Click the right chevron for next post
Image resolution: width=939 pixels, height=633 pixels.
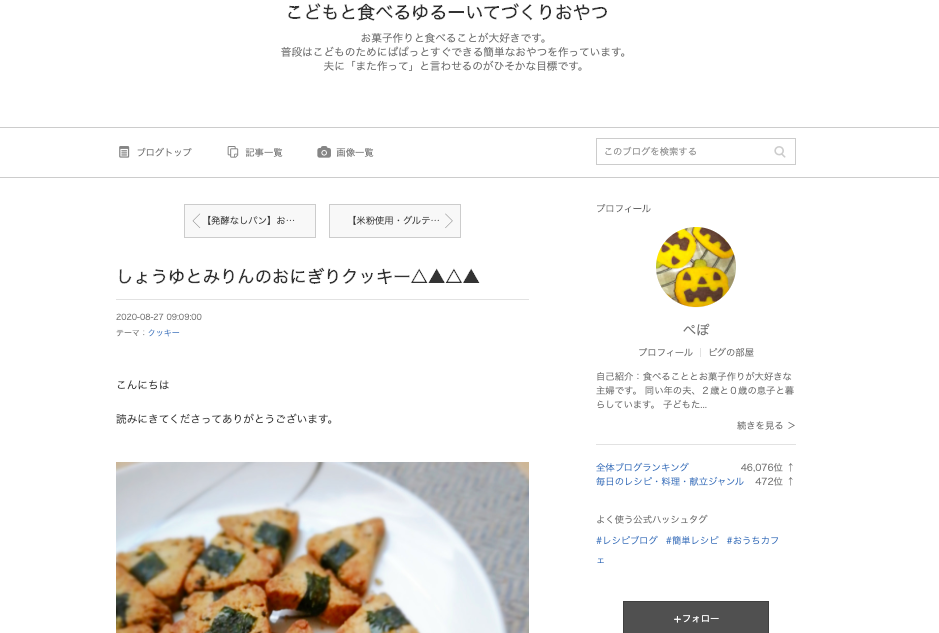[x=449, y=221]
